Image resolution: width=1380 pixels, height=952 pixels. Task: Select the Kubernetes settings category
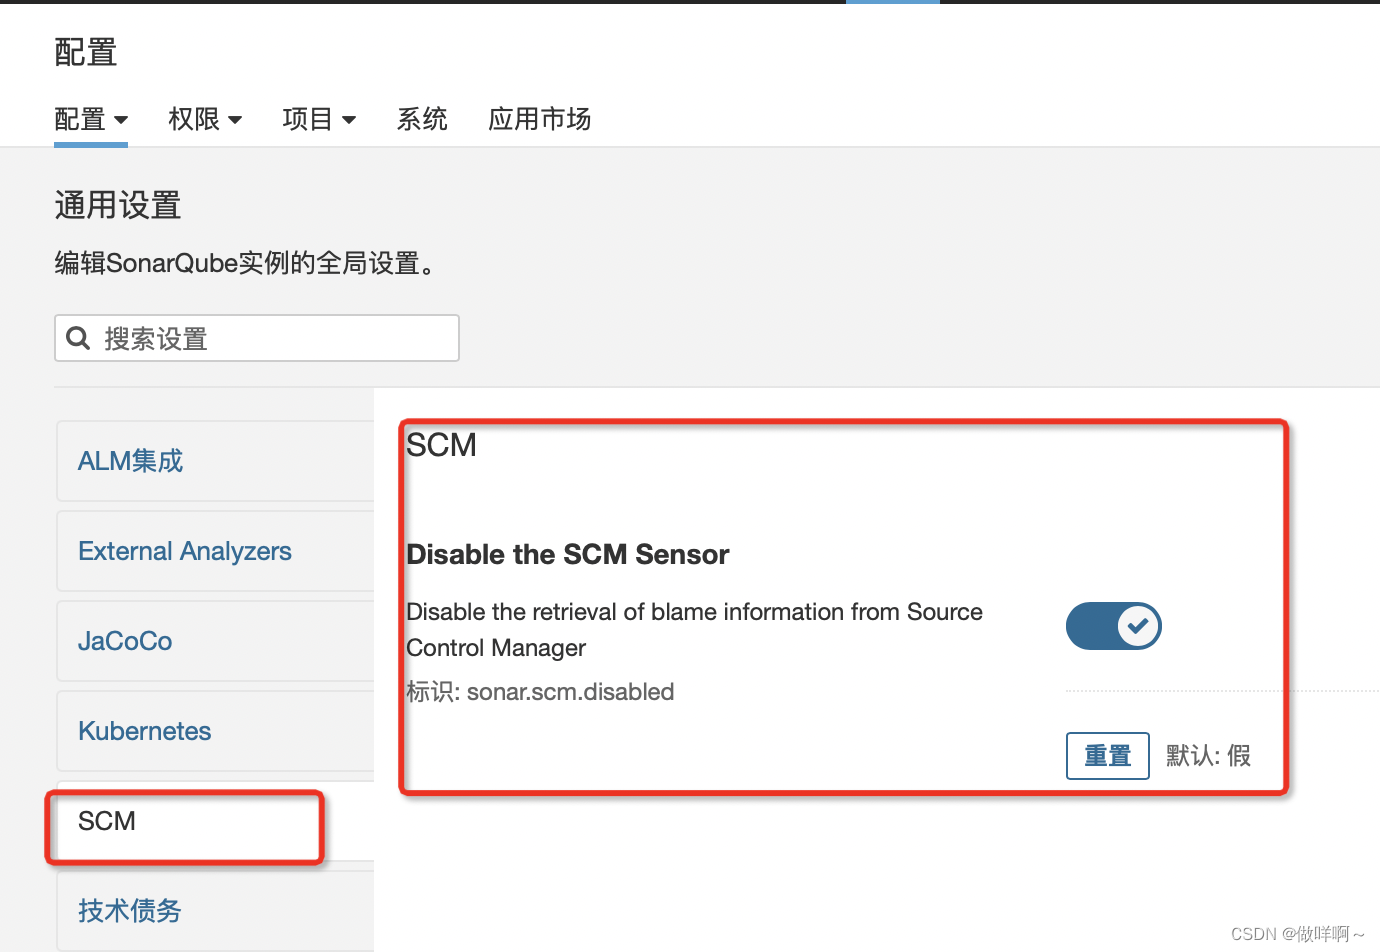(215, 731)
